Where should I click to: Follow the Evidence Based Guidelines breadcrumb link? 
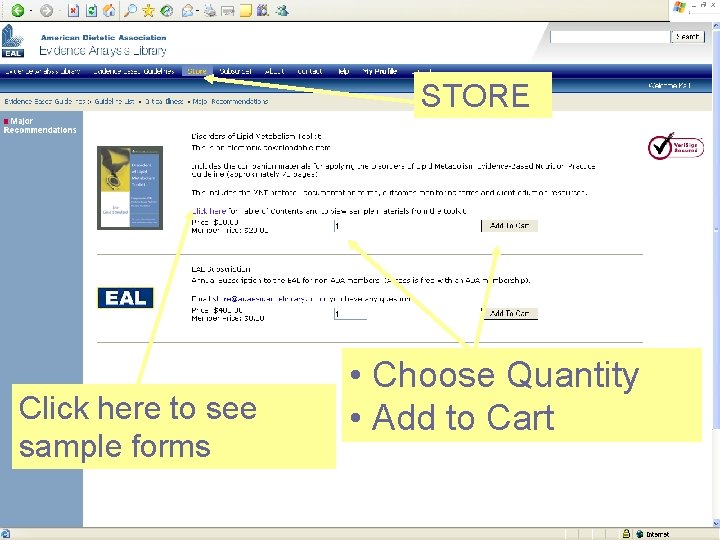45,101
